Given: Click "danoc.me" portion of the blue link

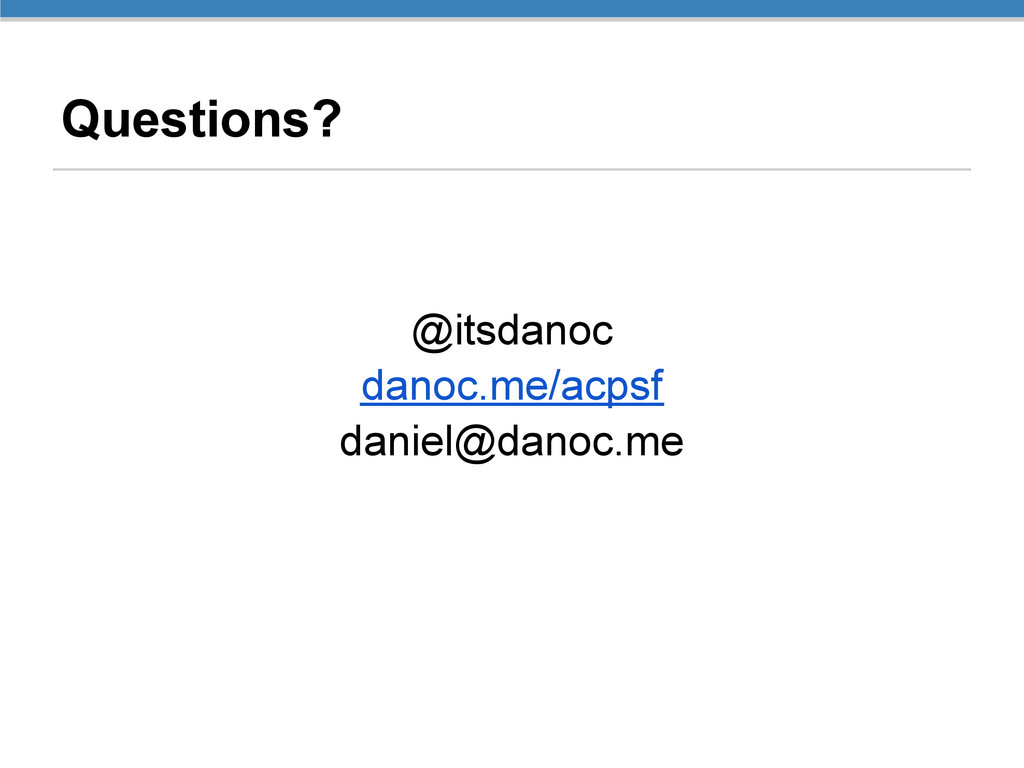Looking at the screenshot, I should coord(455,386).
